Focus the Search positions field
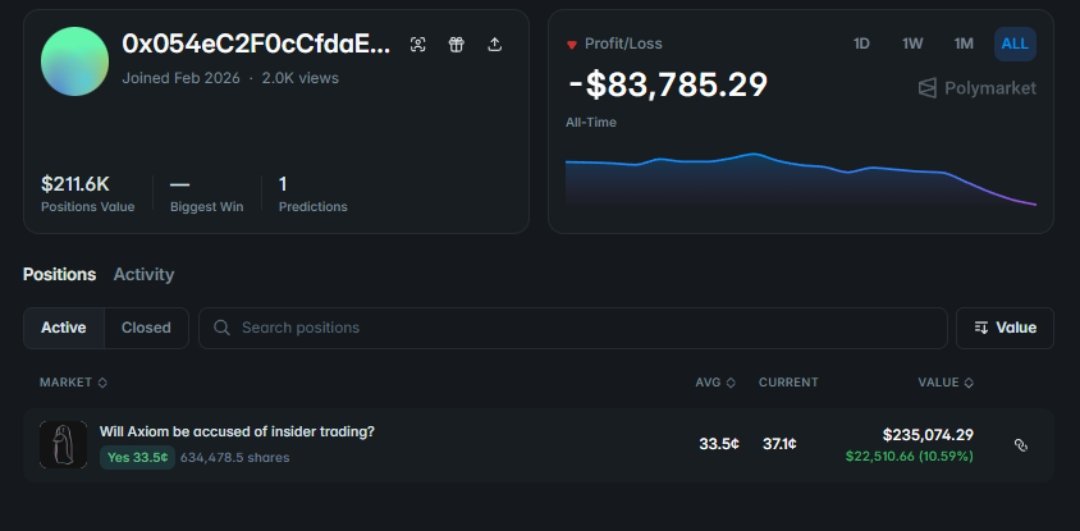 [573, 328]
